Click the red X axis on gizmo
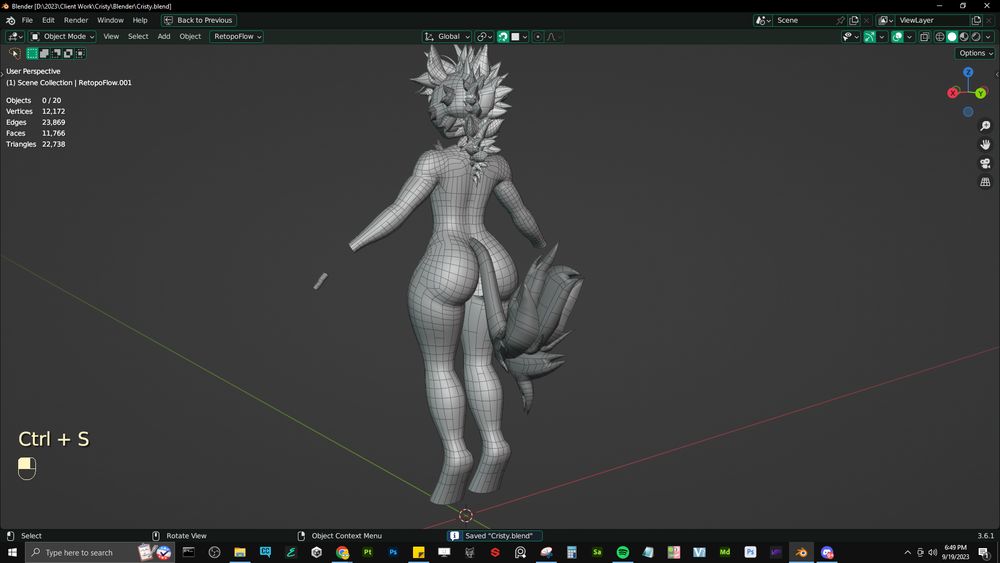The width and height of the screenshot is (1000, 563). pyautogui.click(x=953, y=93)
